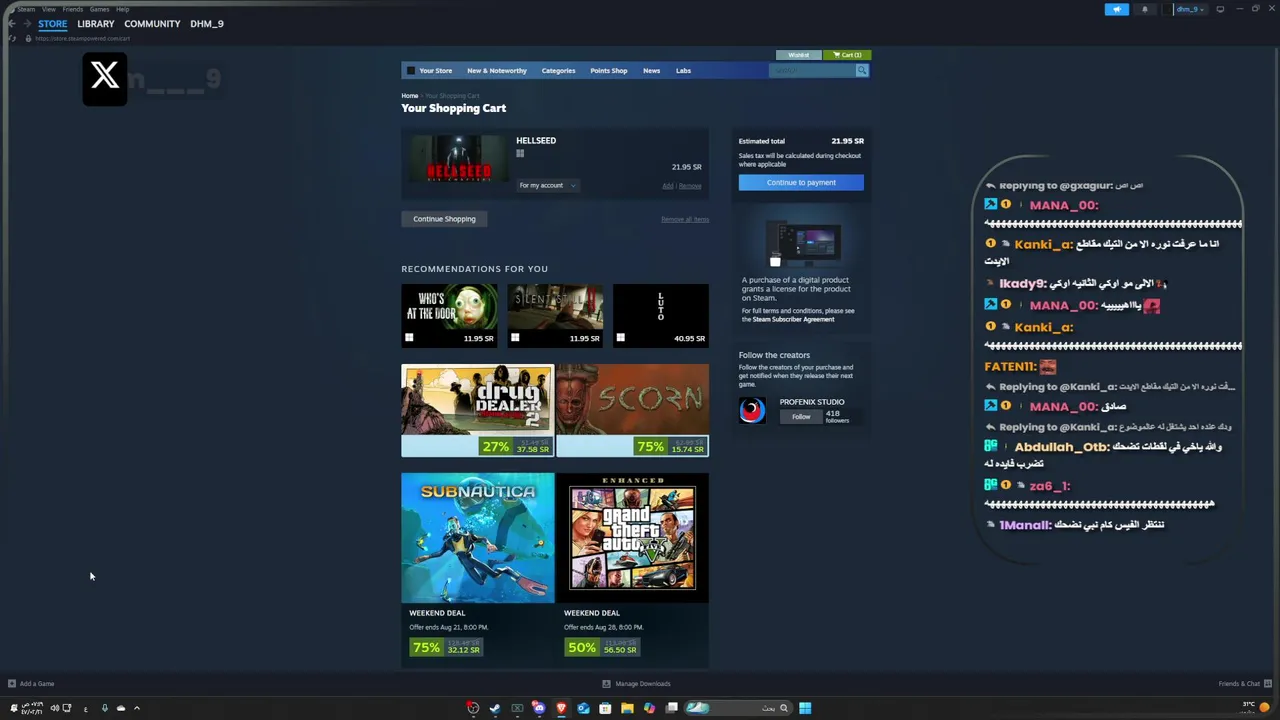
Task: Open New & Noteworthy store menu
Action: [x=497, y=71]
